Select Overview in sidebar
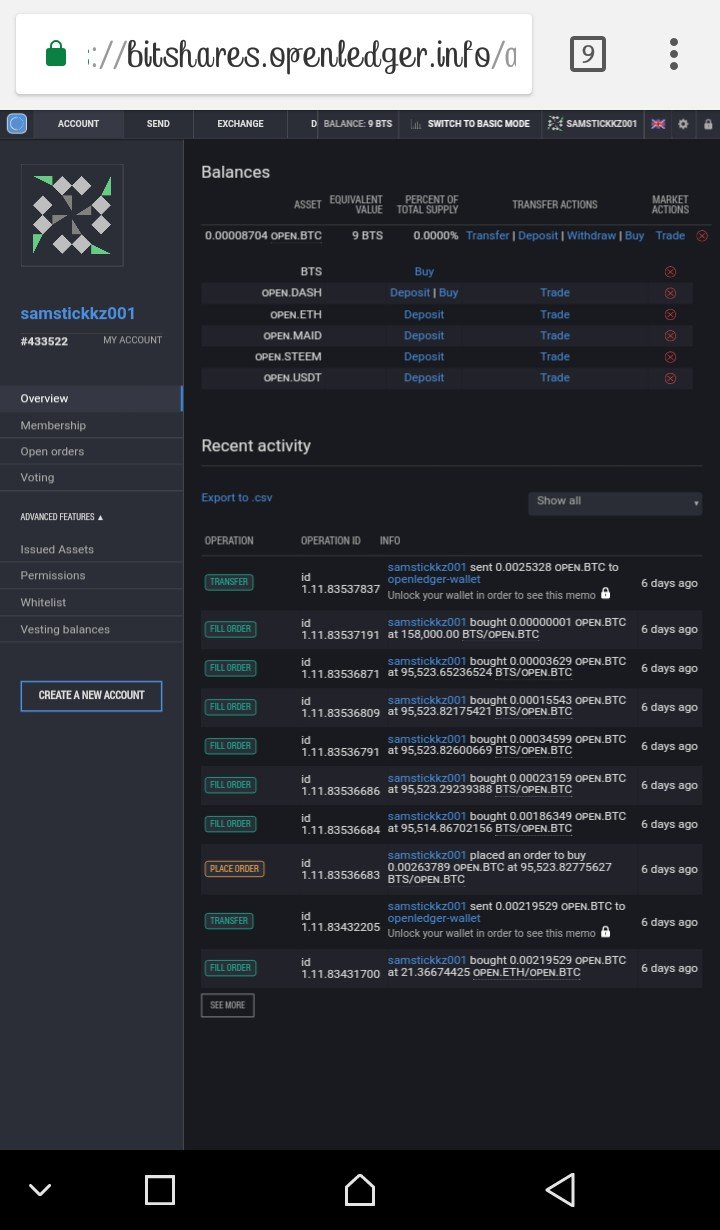The width and height of the screenshot is (720, 1230). pos(91,398)
